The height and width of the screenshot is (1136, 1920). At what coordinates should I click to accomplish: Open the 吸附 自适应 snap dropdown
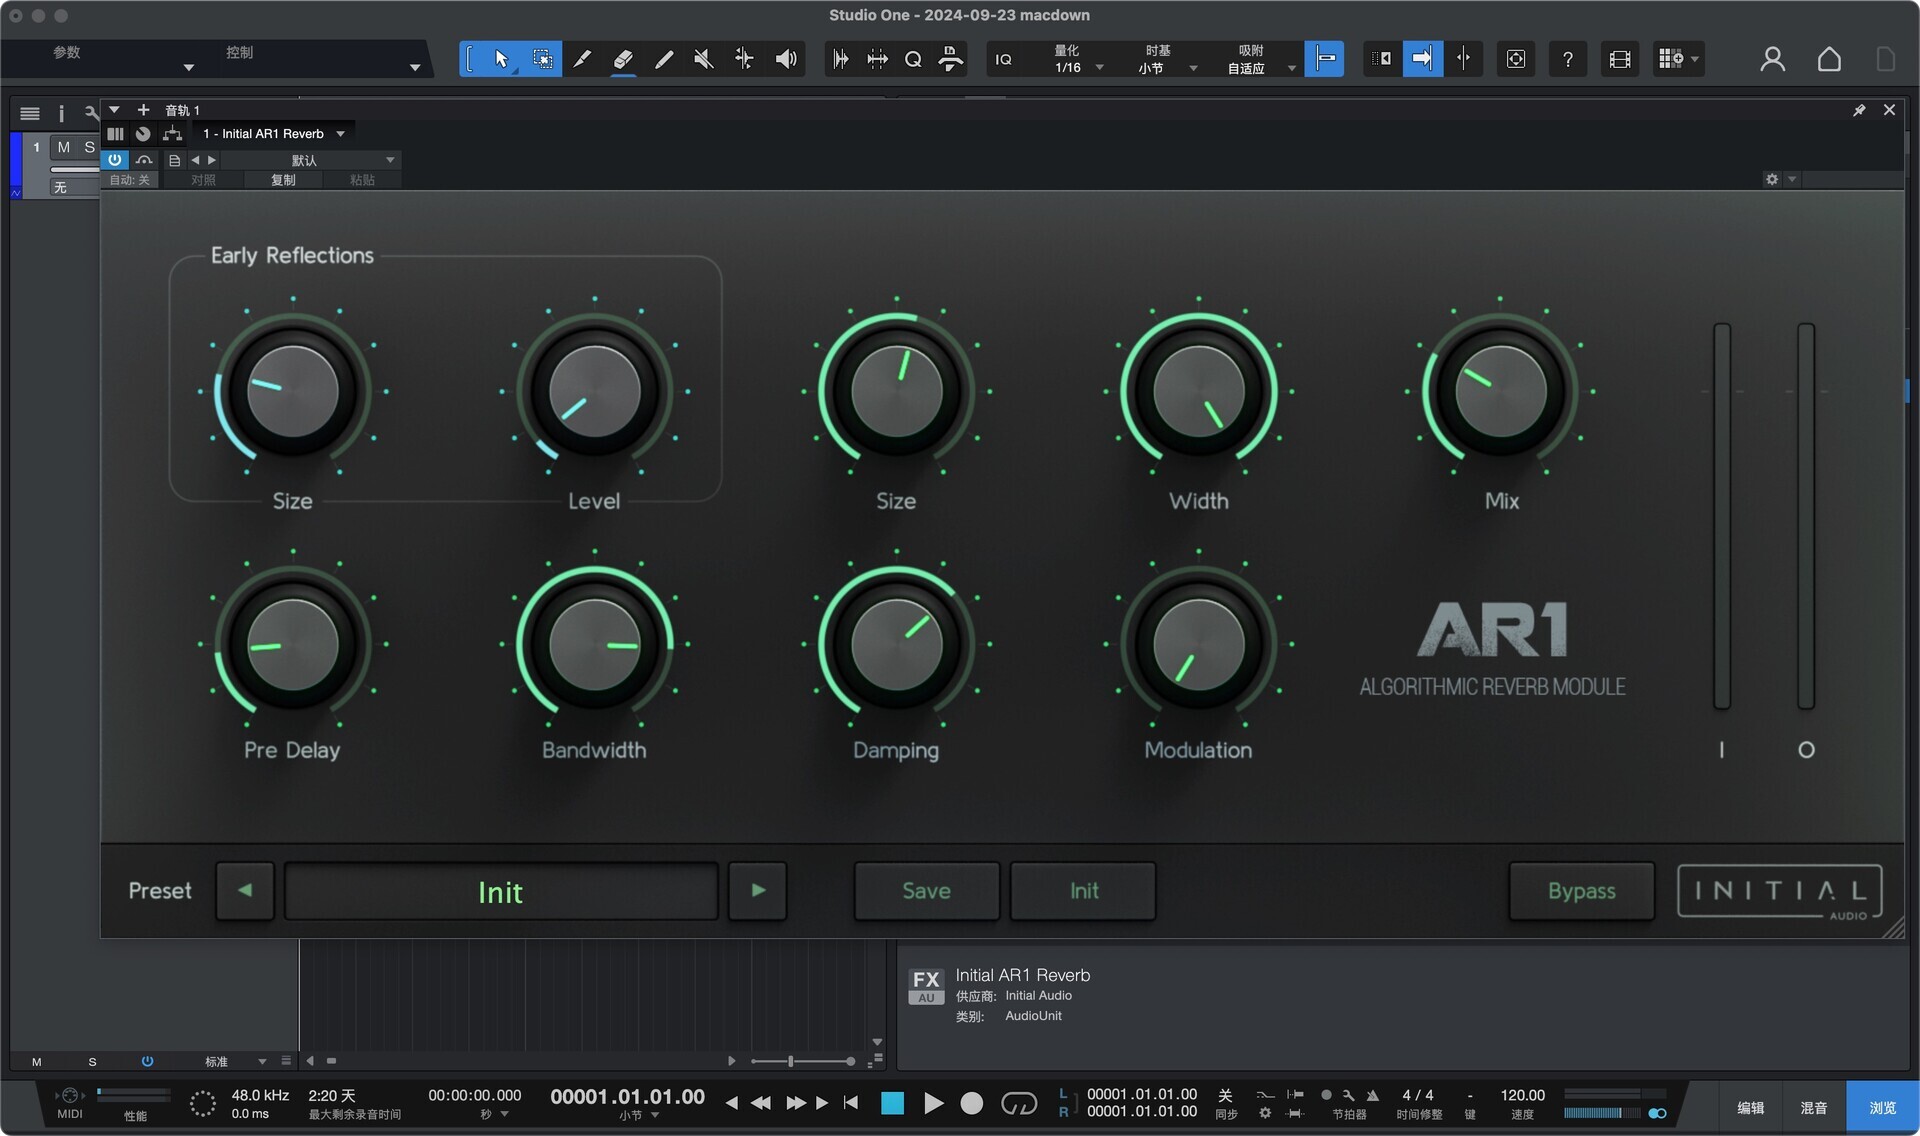point(1258,59)
